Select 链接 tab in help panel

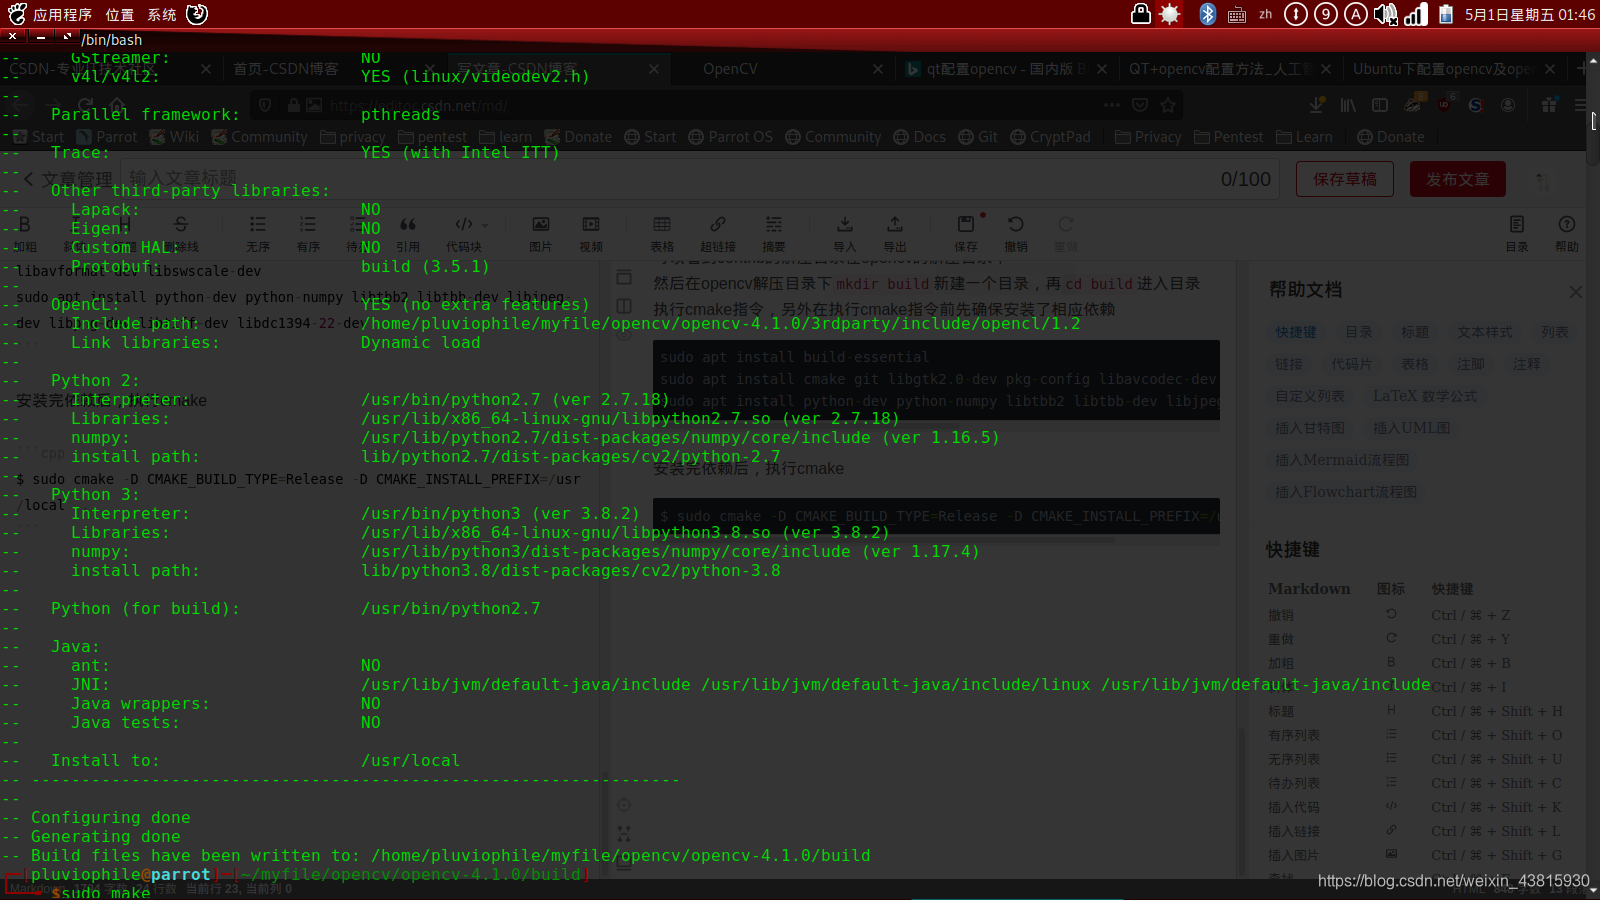click(1289, 364)
